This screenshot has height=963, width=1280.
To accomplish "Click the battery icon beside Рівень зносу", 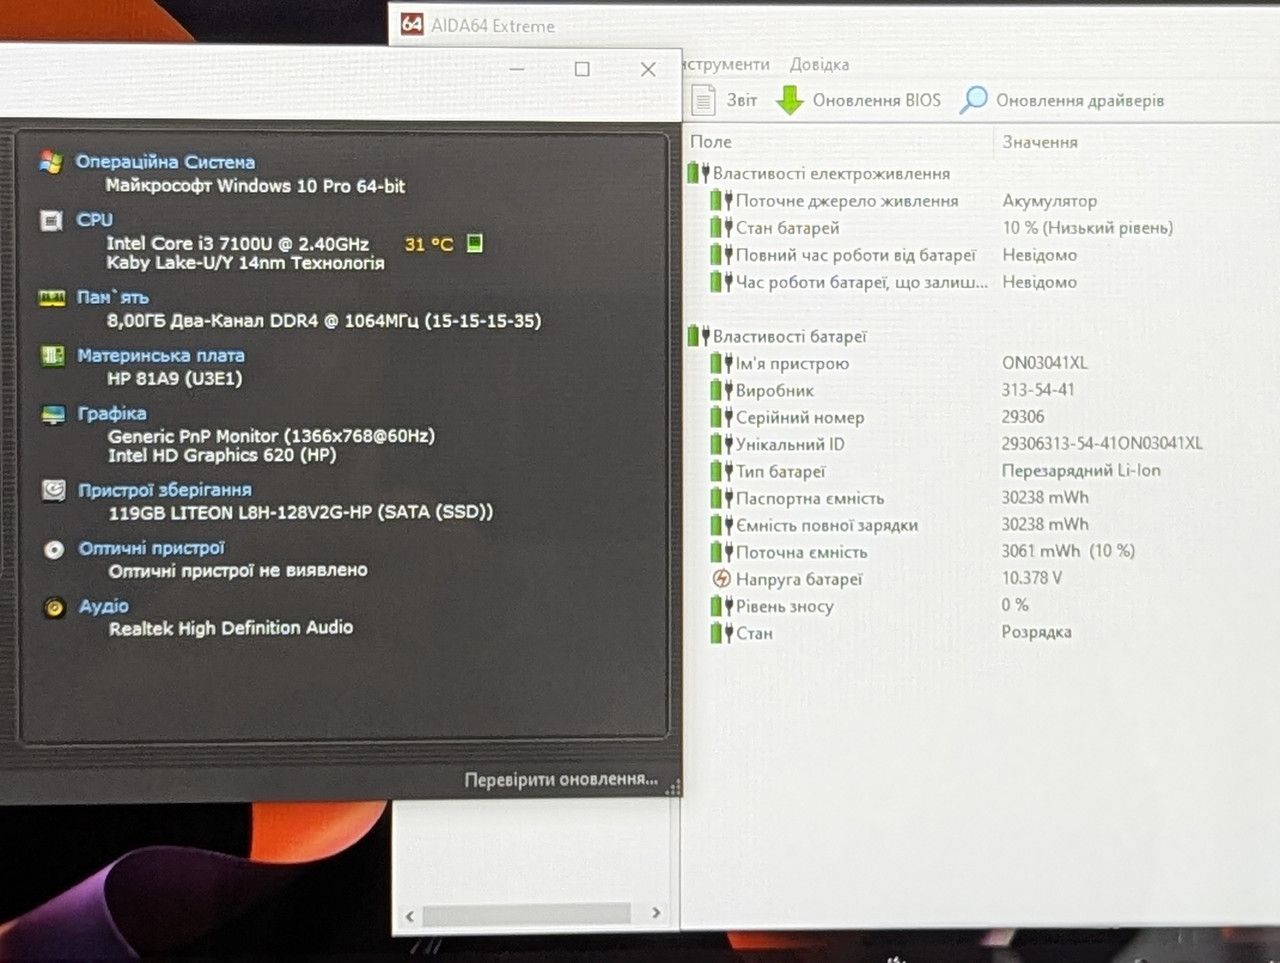I will tap(721, 605).
